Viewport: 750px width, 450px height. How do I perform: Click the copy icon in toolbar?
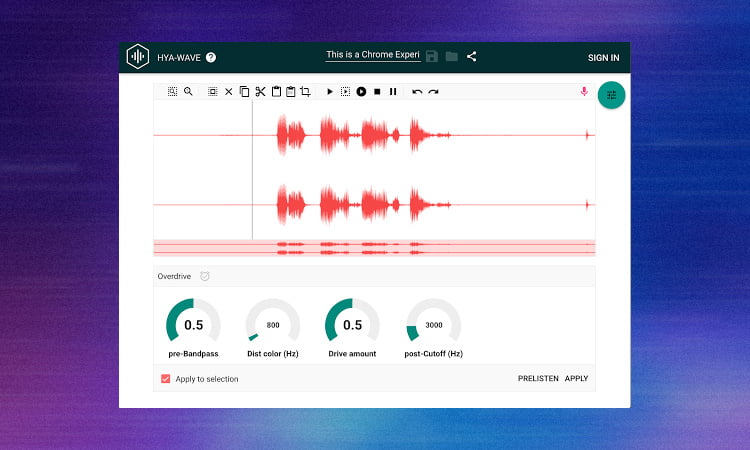(244, 91)
